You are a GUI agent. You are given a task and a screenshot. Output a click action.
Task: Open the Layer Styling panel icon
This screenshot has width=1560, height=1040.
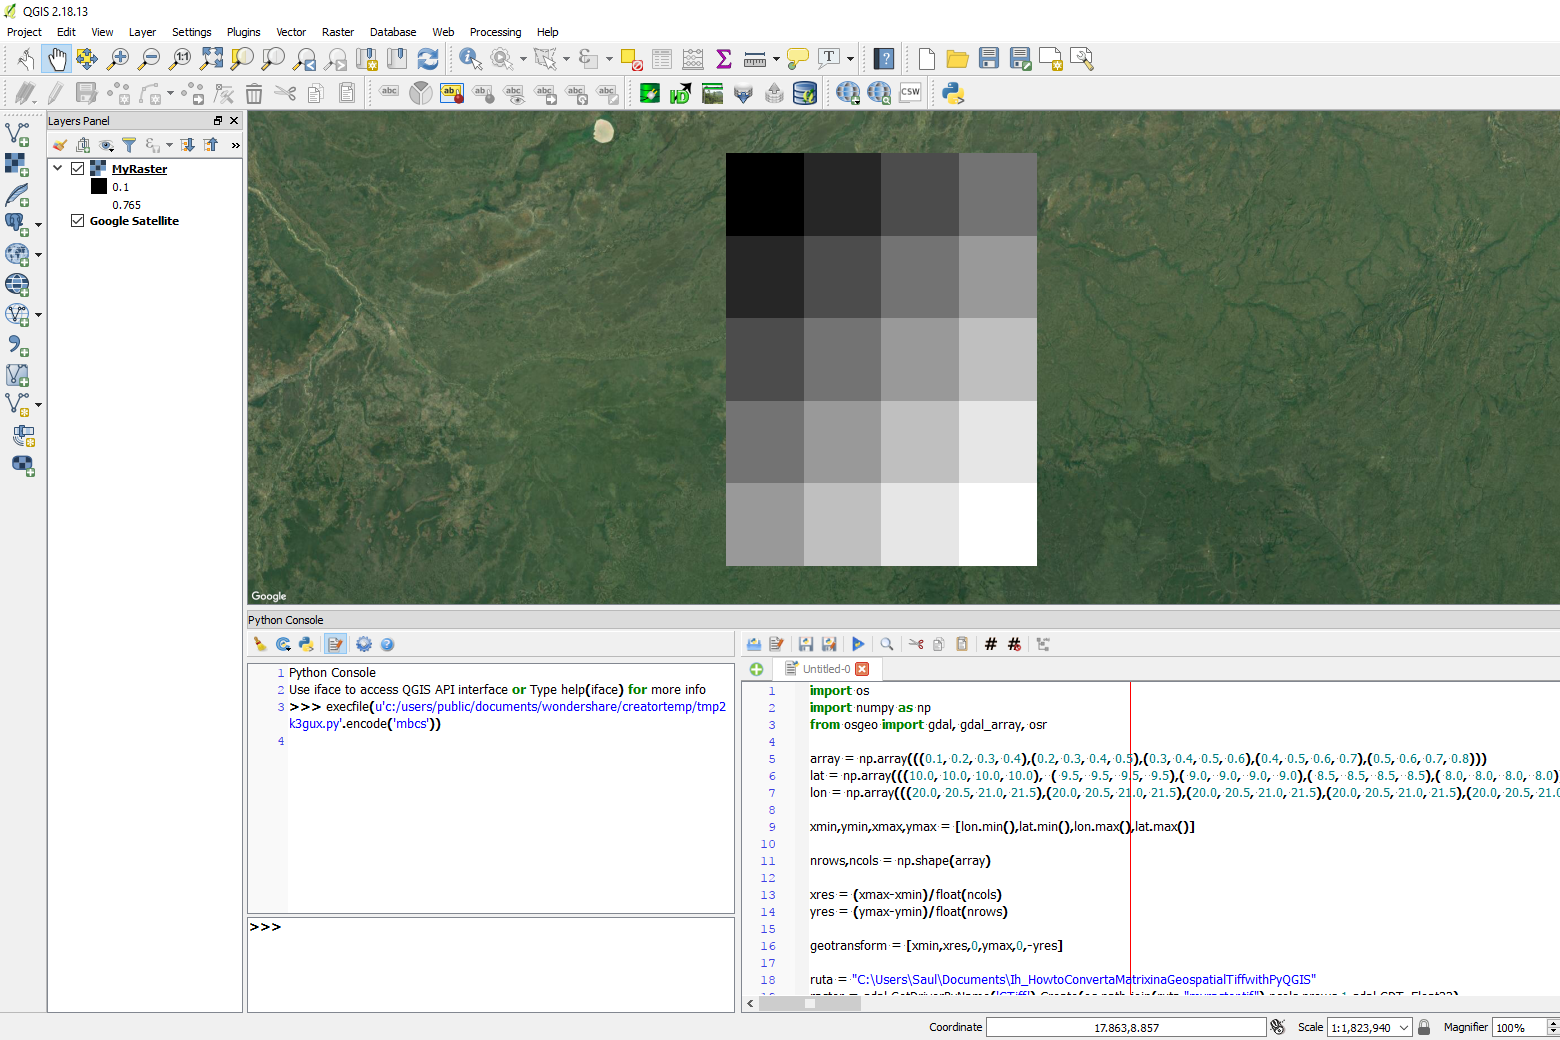tap(60, 144)
